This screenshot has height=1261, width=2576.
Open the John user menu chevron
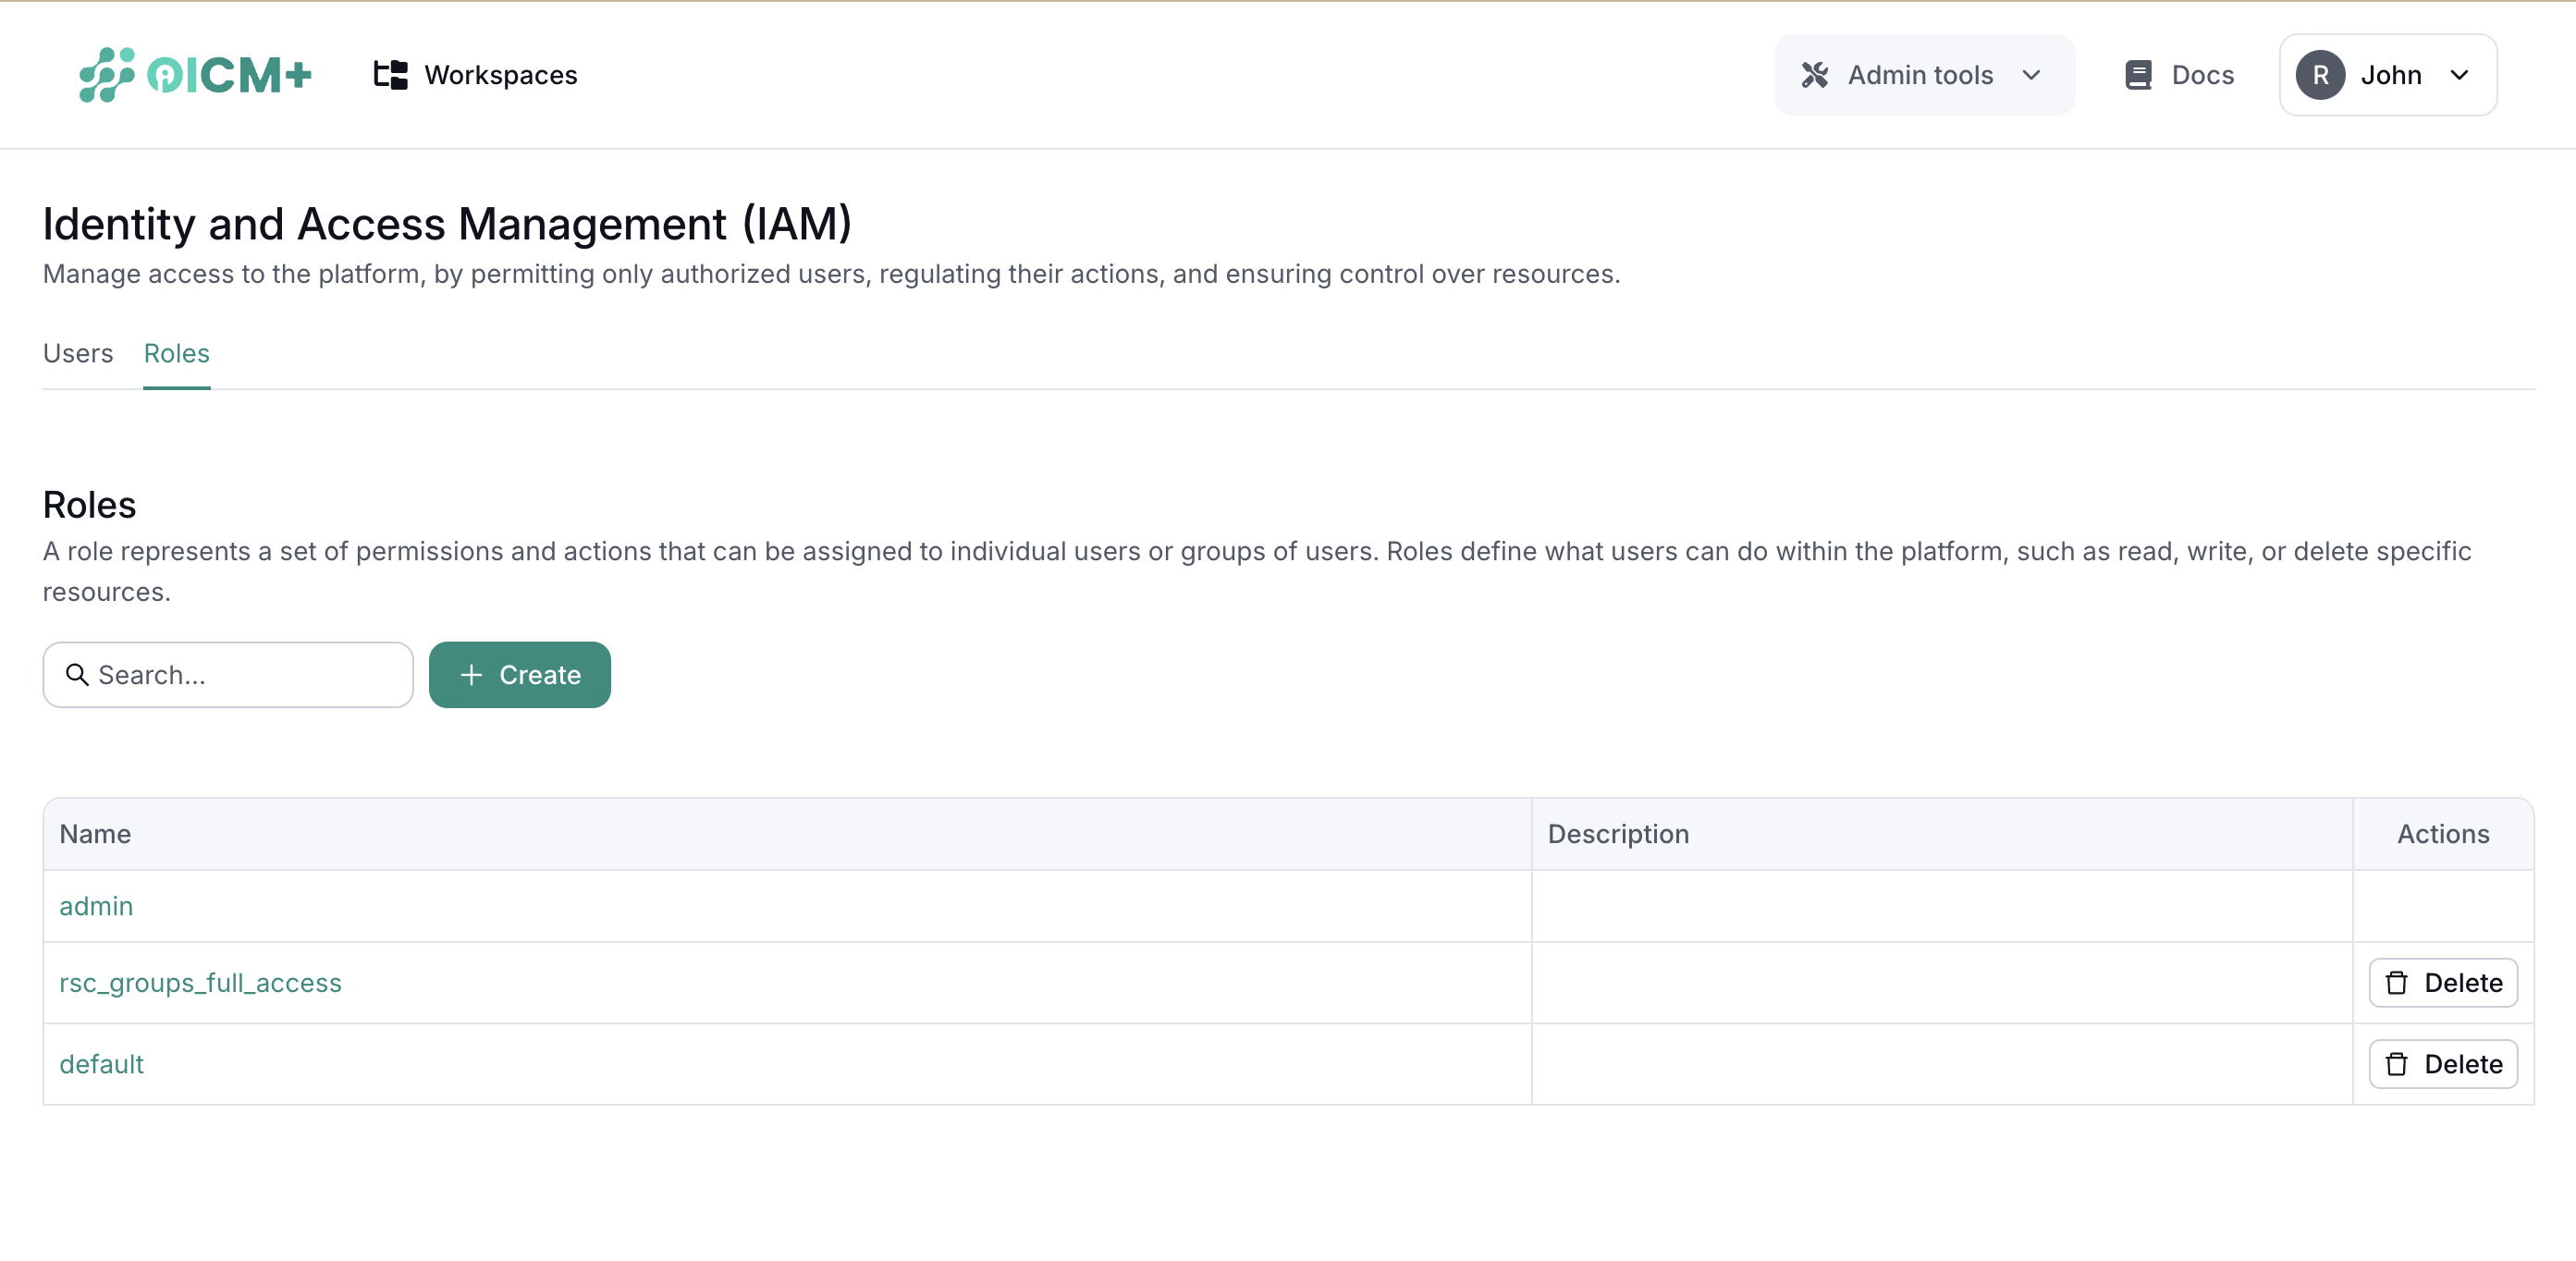(2461, 74)
